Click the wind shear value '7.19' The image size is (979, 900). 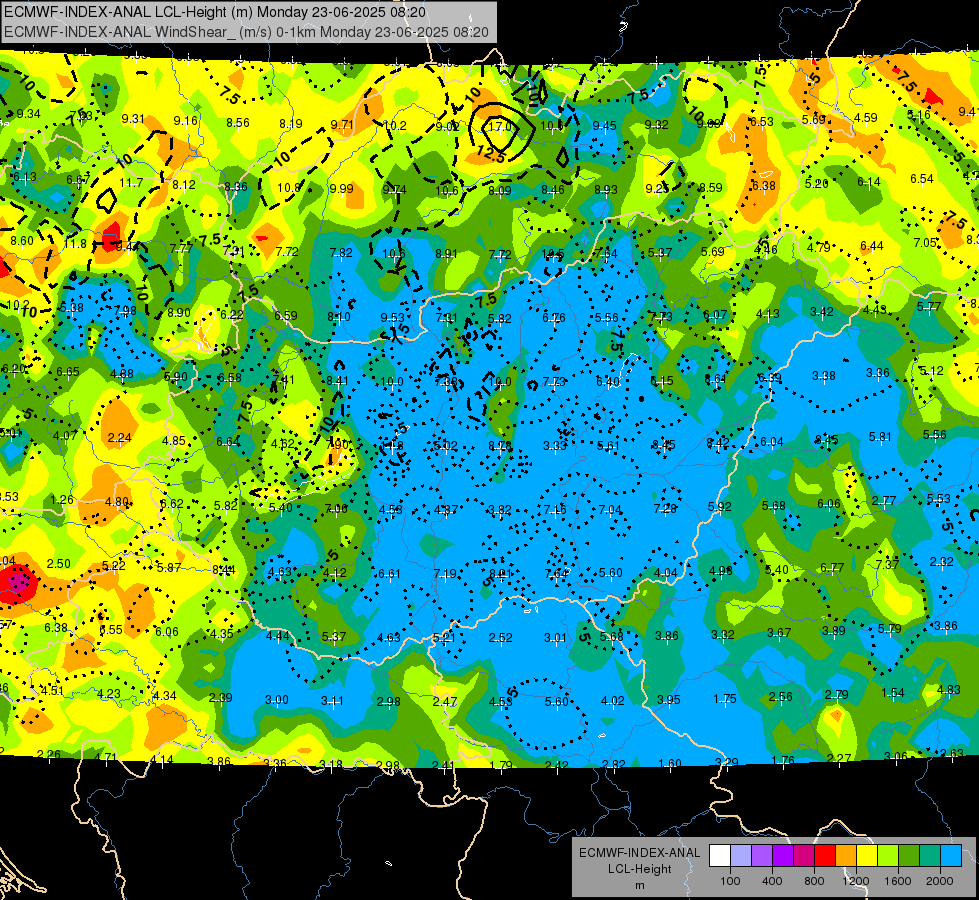coord(445,573)
